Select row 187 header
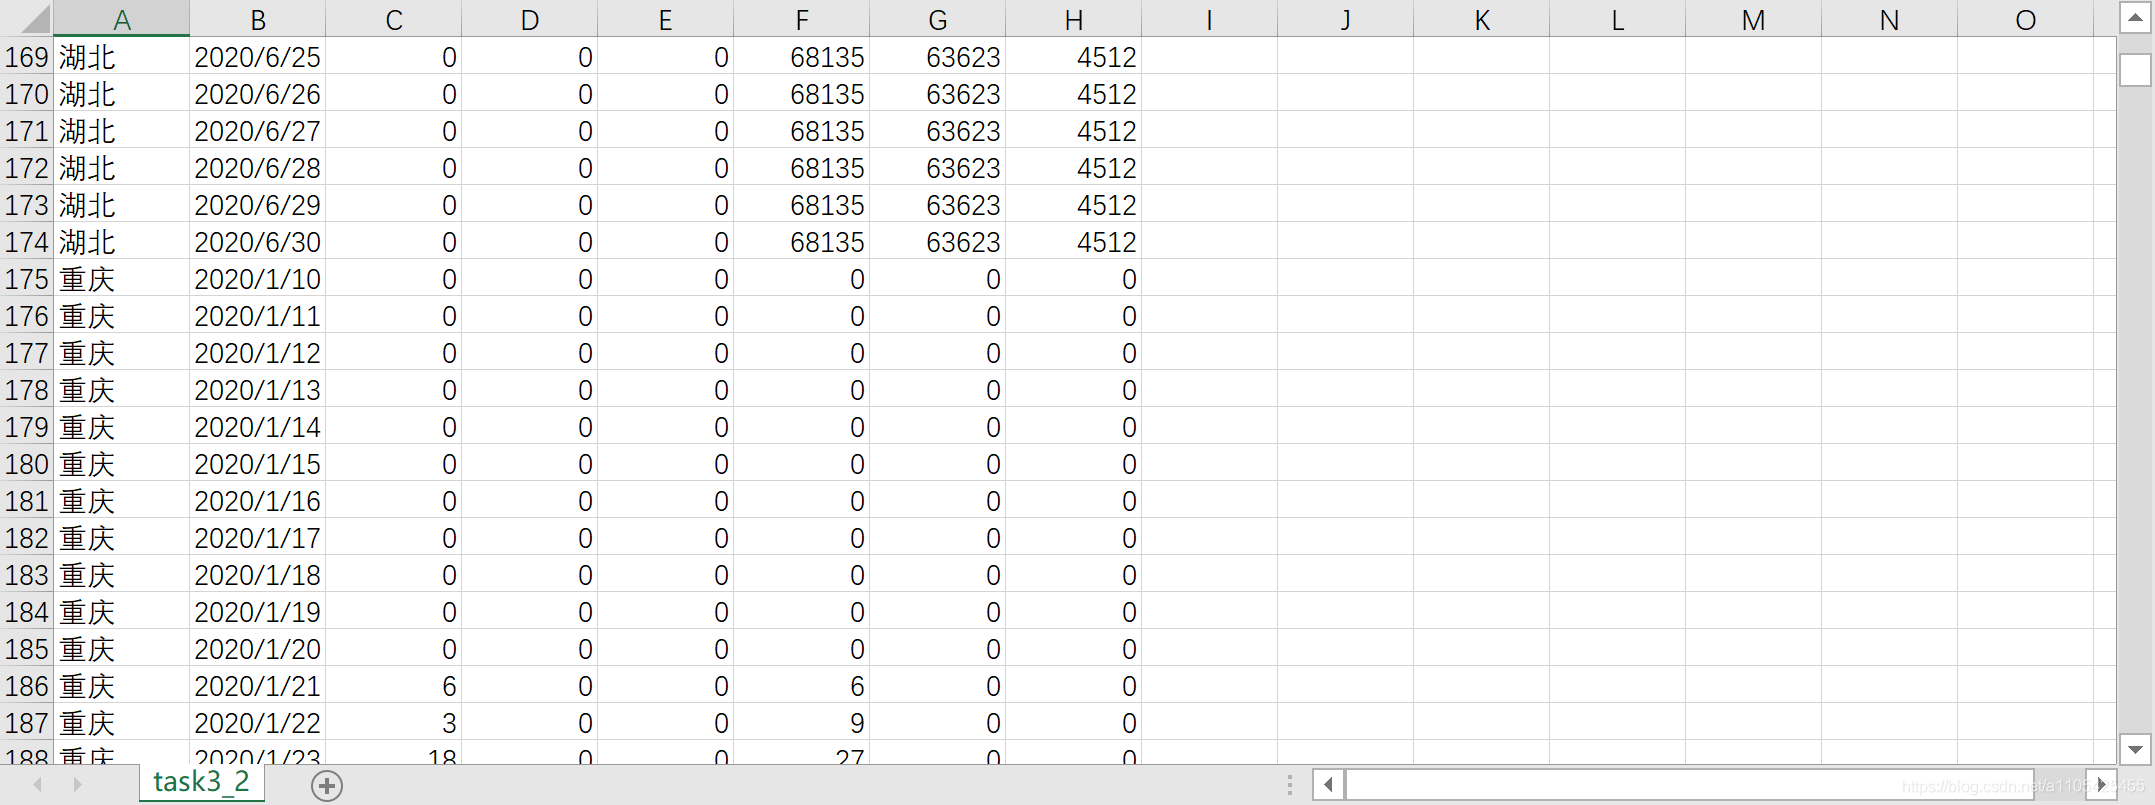This screenshot has height=805, width=2155. coord(27,723)
